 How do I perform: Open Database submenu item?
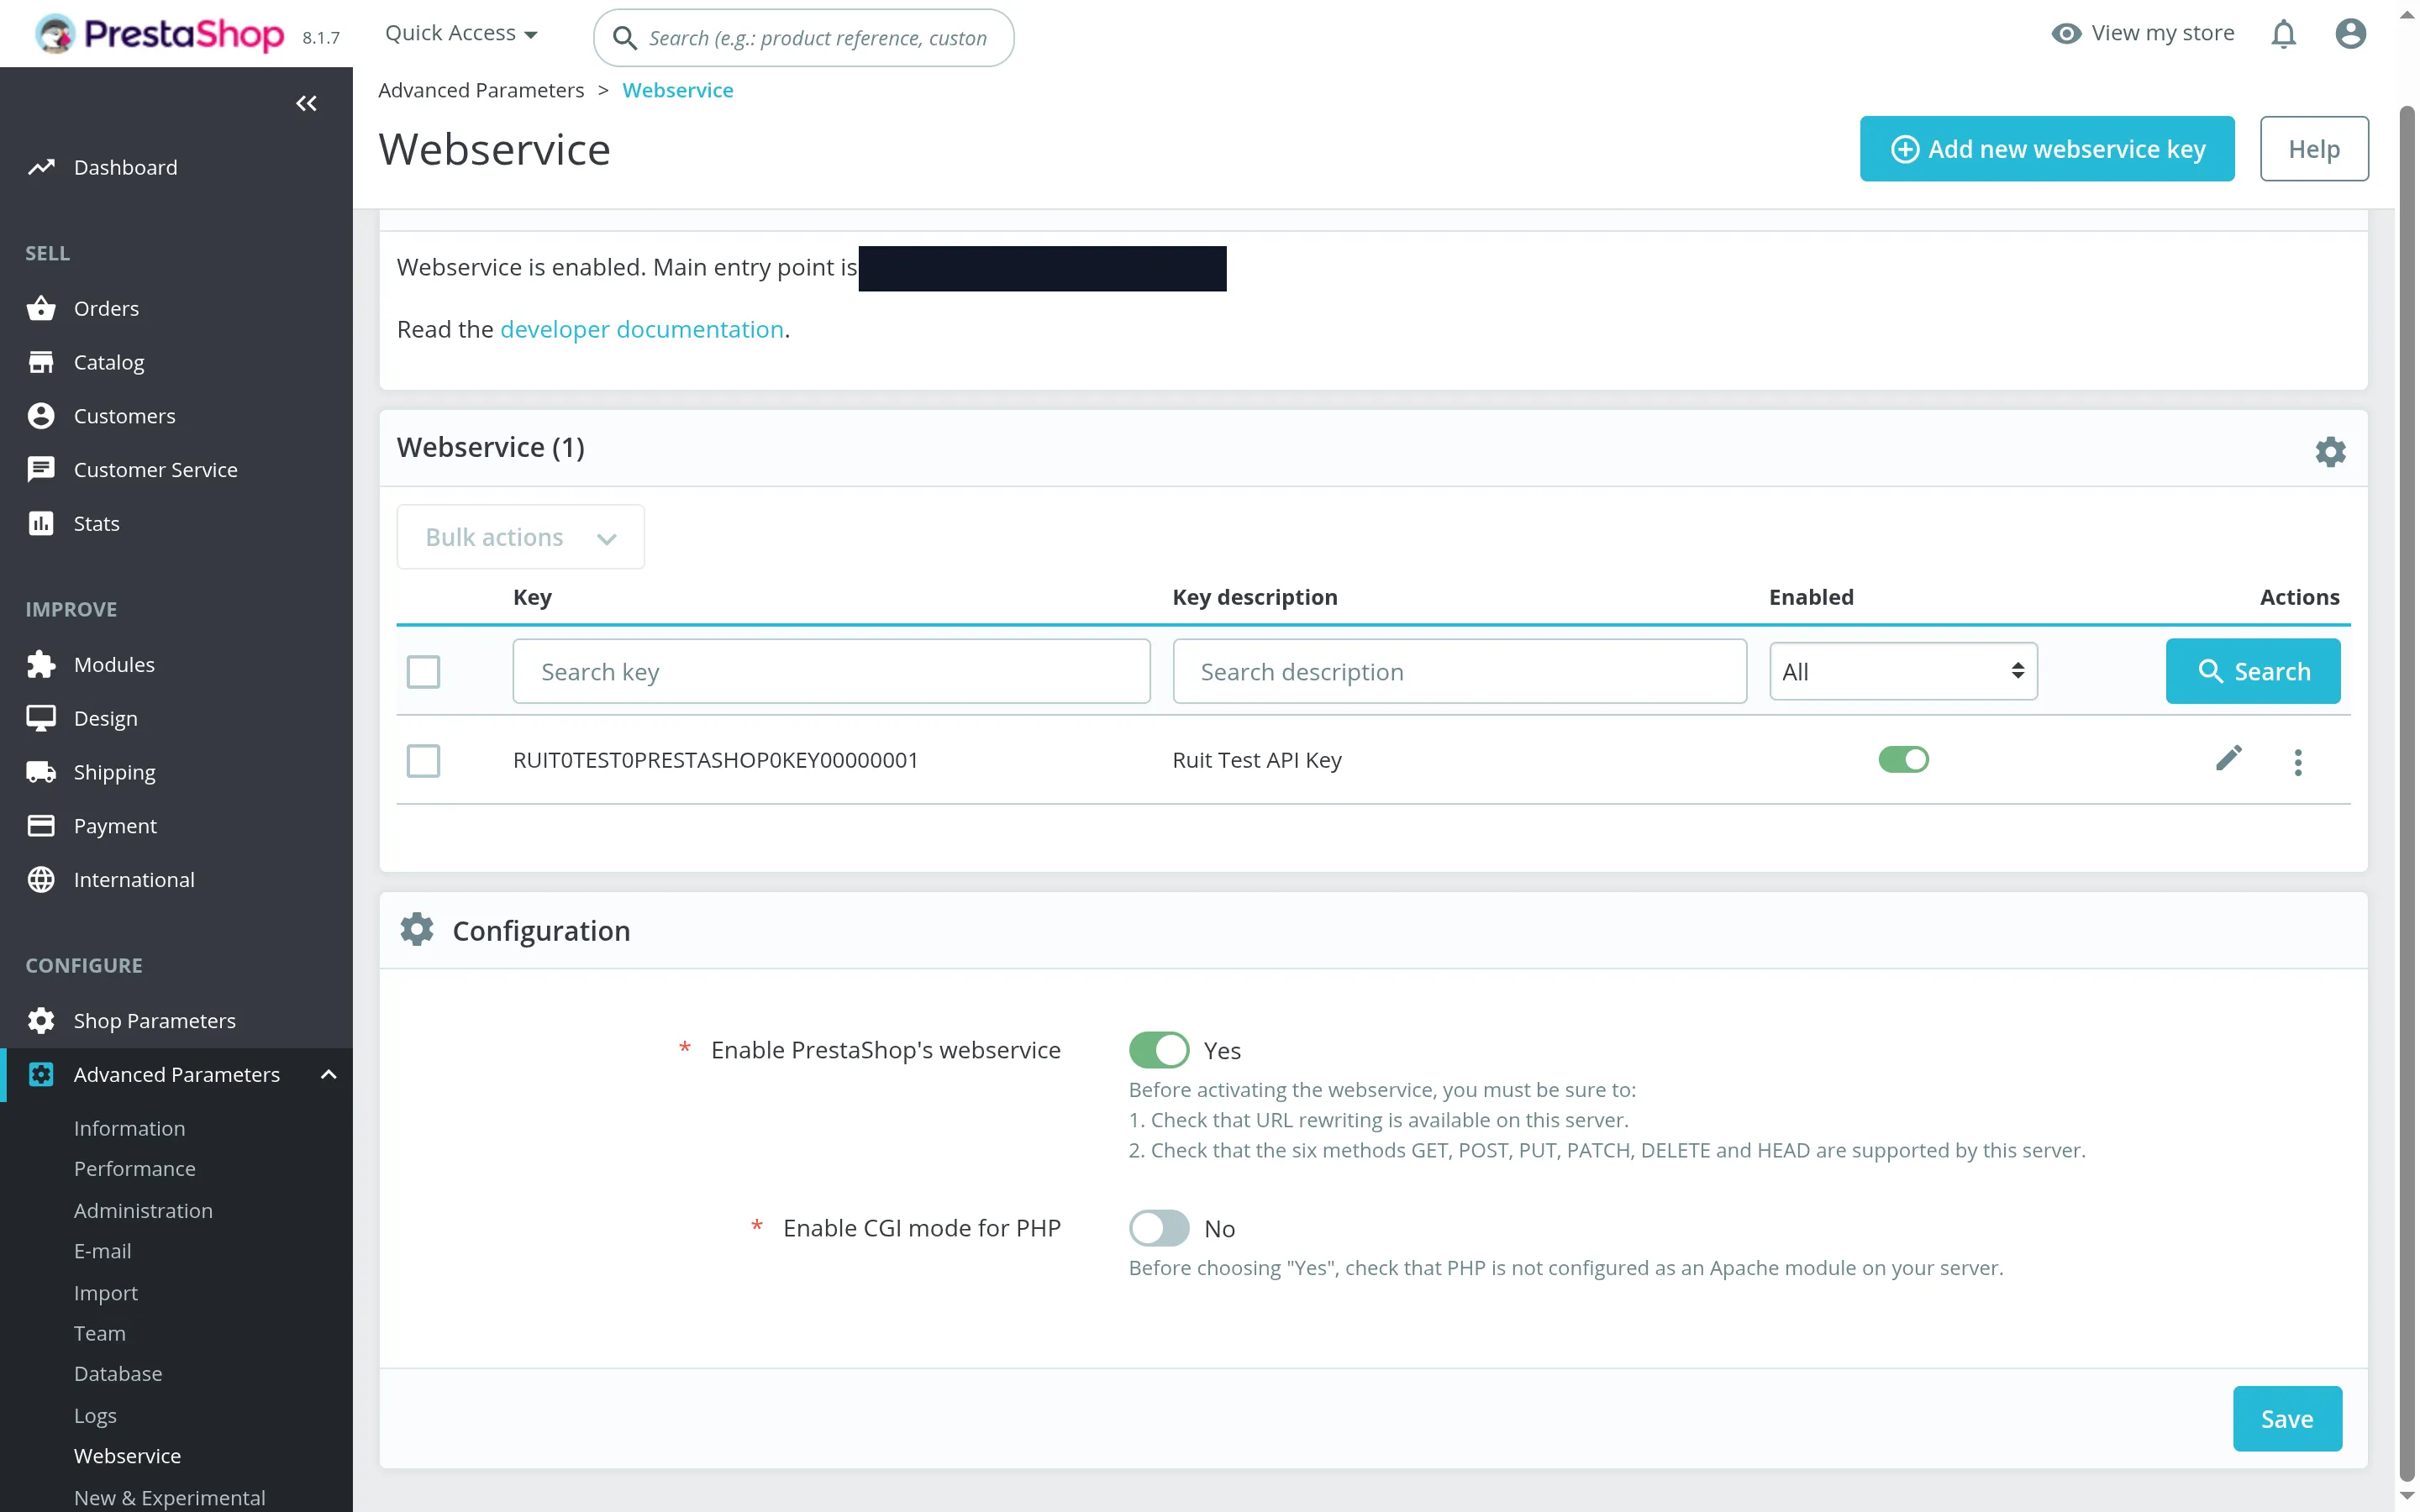click(118, 1374)
